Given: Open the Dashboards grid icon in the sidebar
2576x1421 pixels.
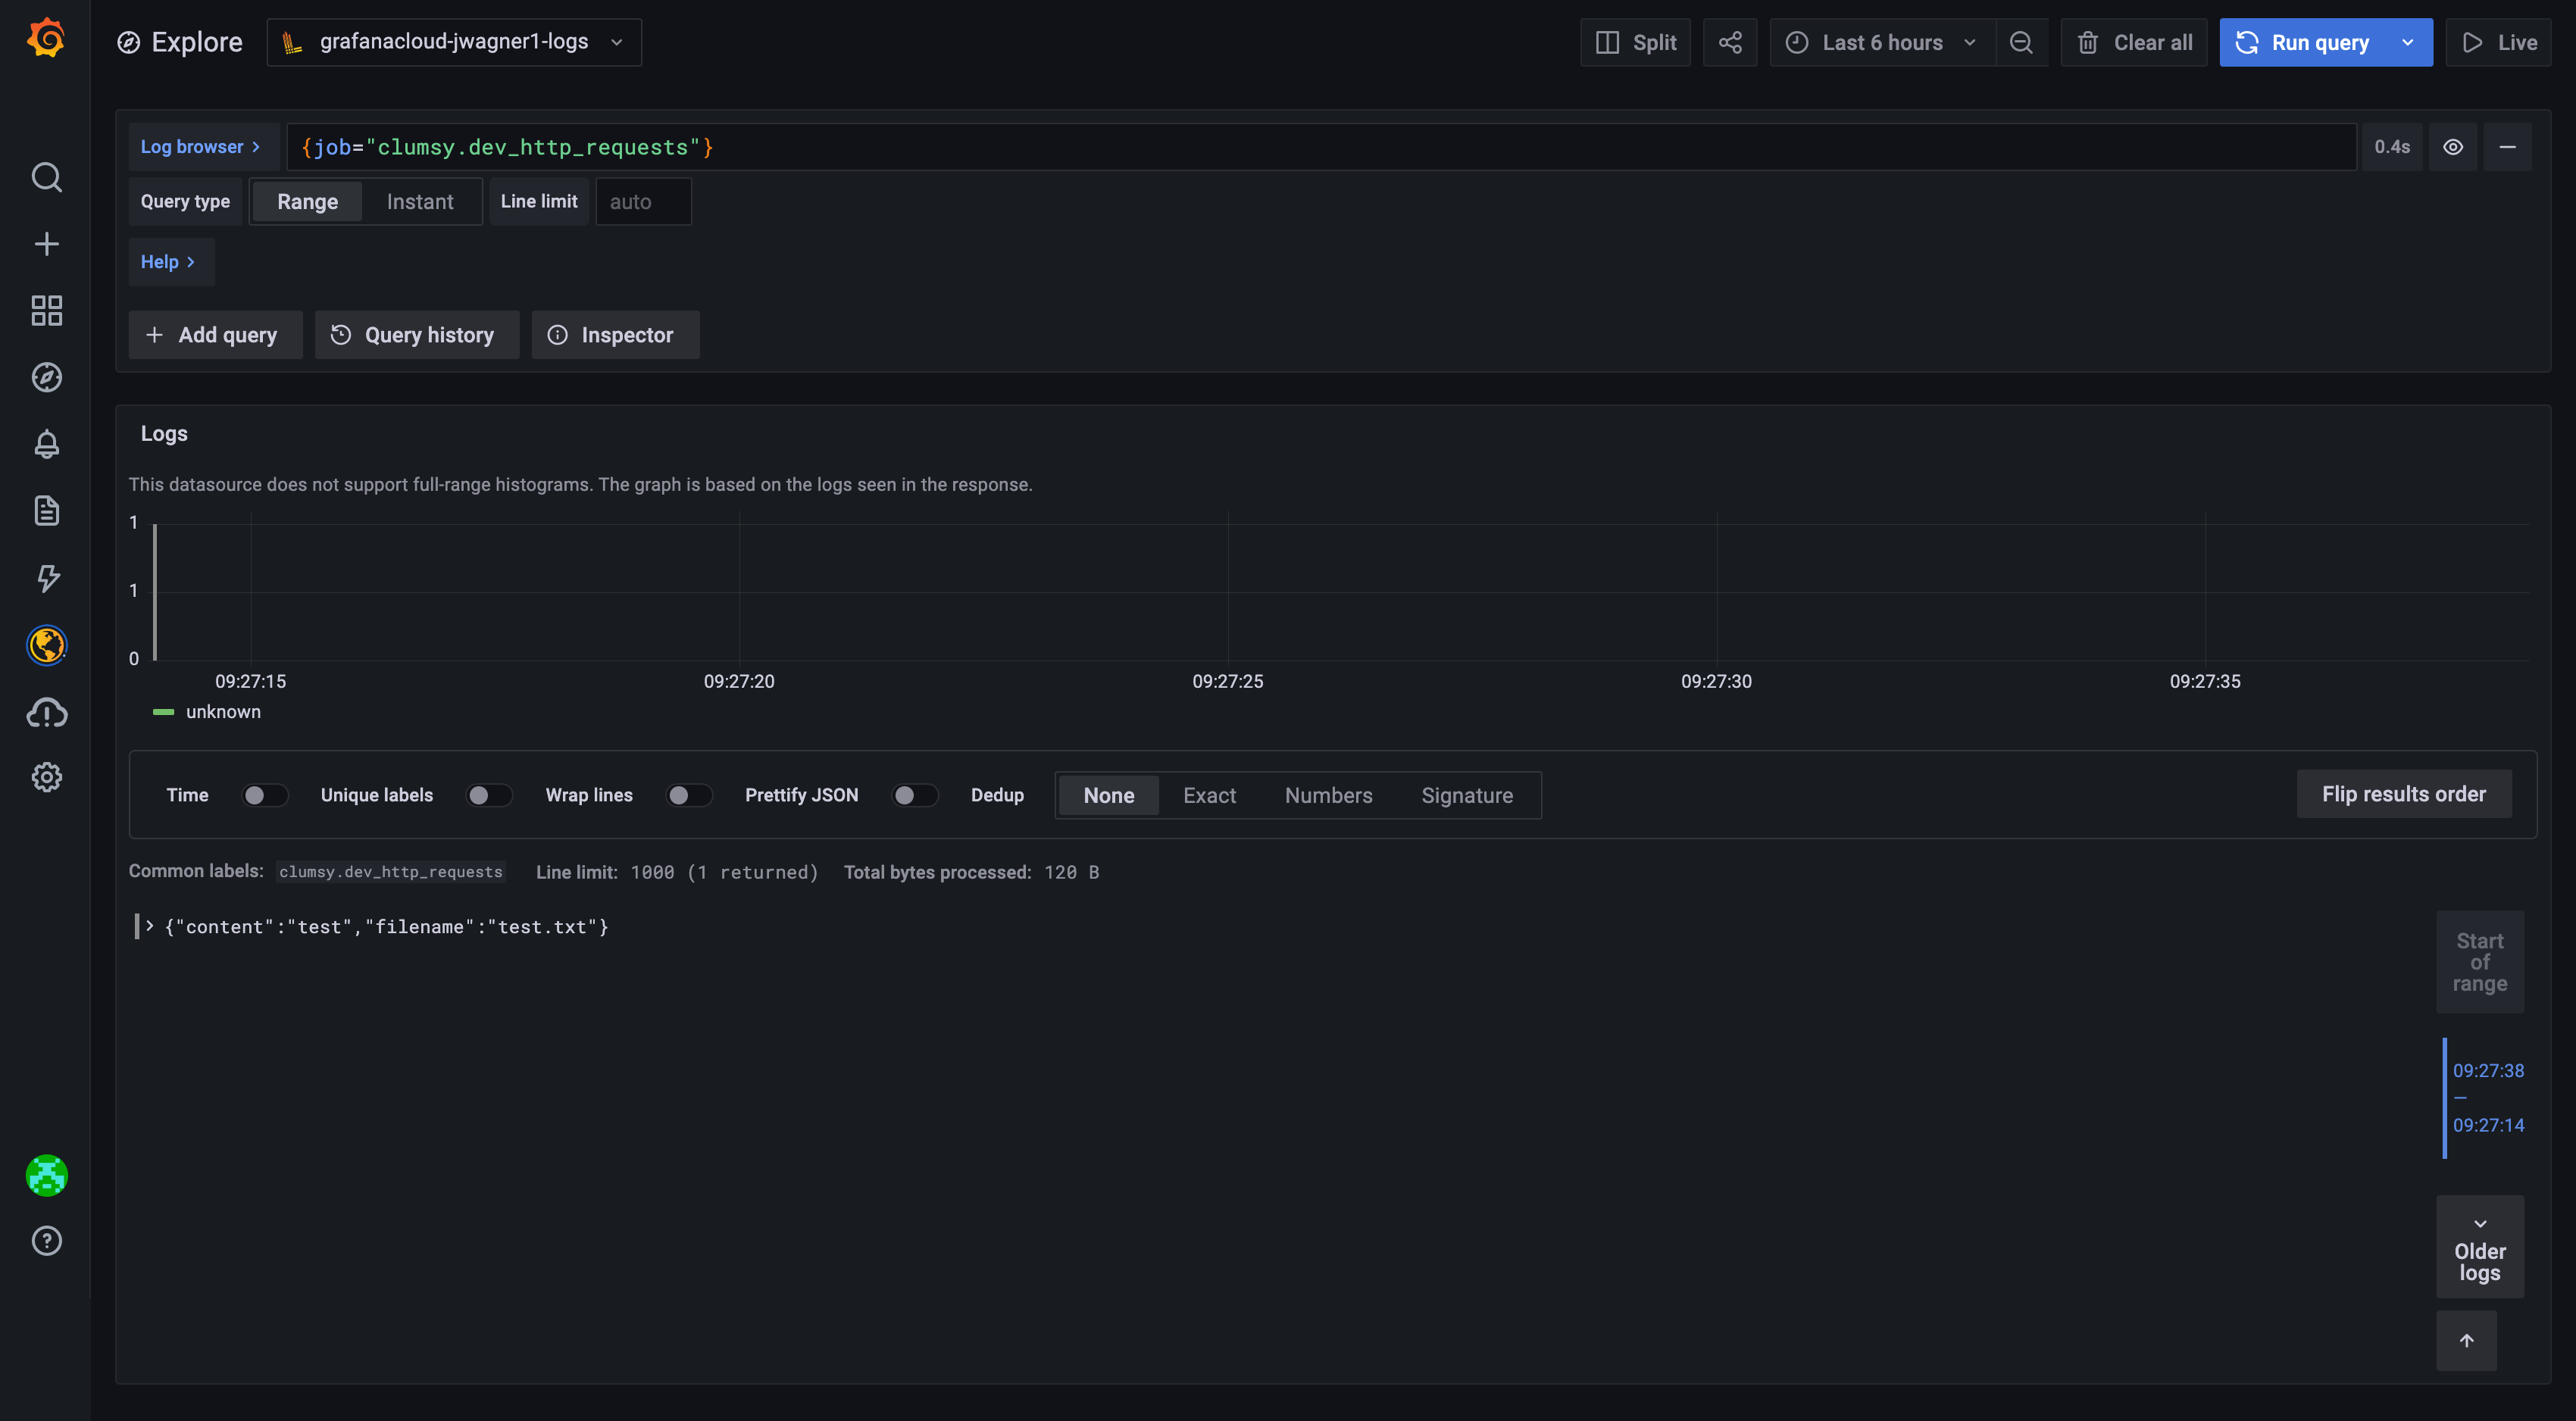Looking at the screenshot, I should (x=46, y=311).
